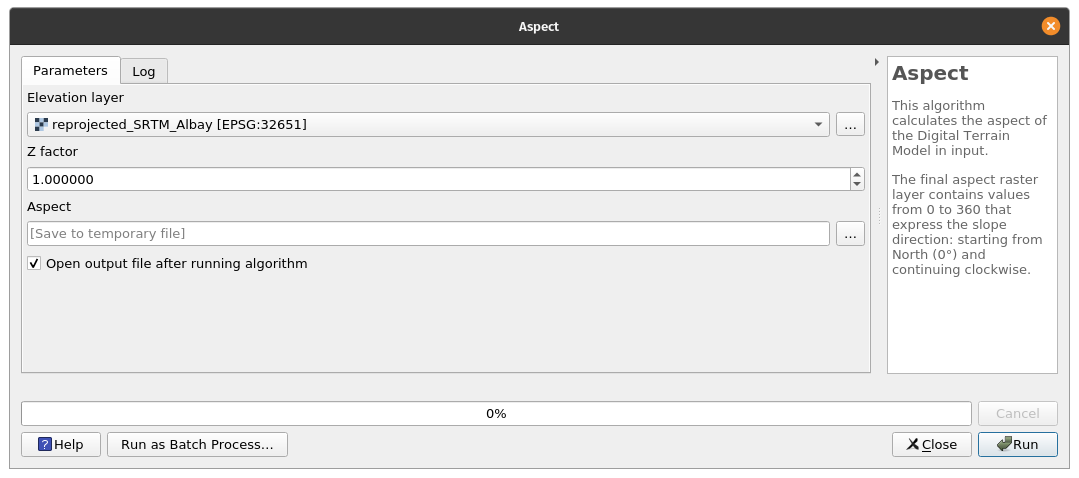Click the Cancel button

point(1018,413)
